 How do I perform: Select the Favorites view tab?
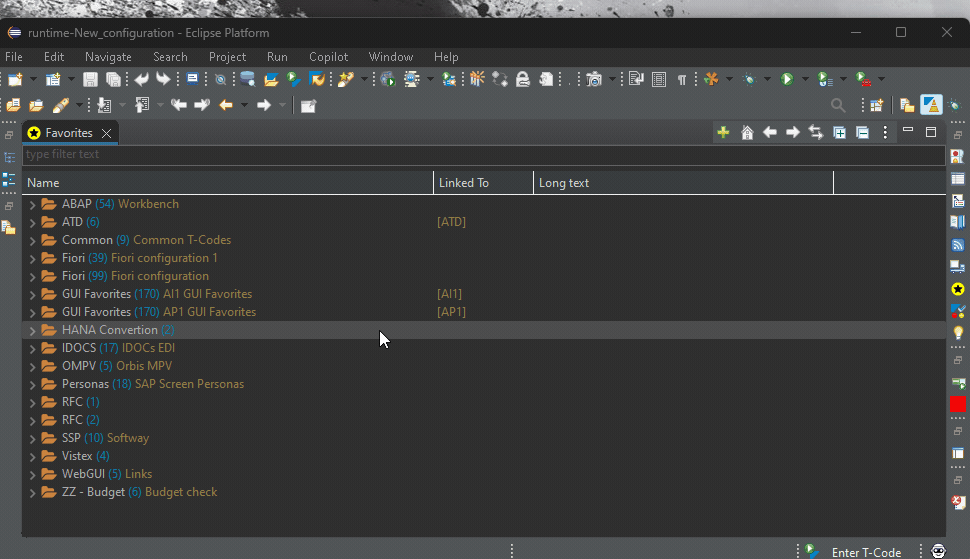(69, 133)
